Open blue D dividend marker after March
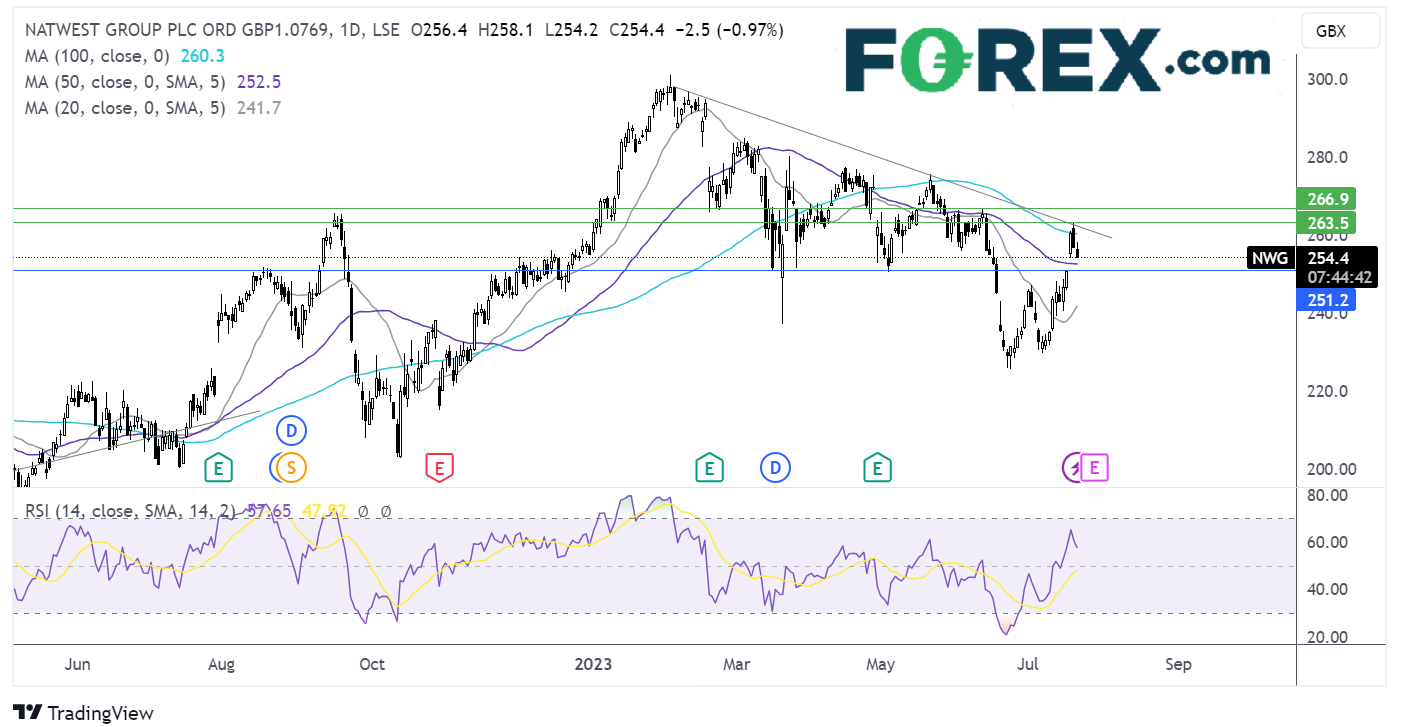 (774, 466)
